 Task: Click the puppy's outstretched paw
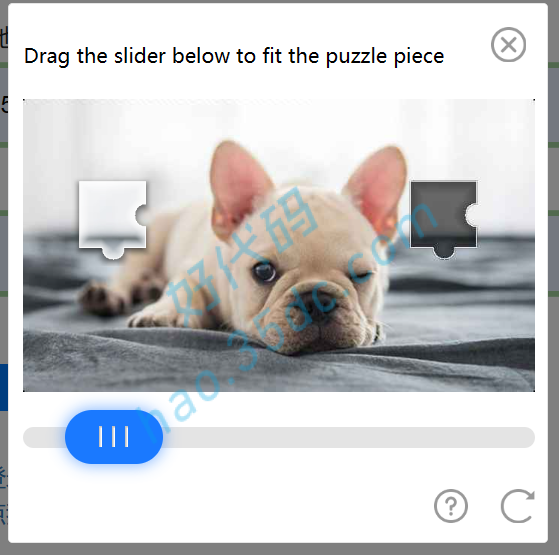tap(103, 298)
